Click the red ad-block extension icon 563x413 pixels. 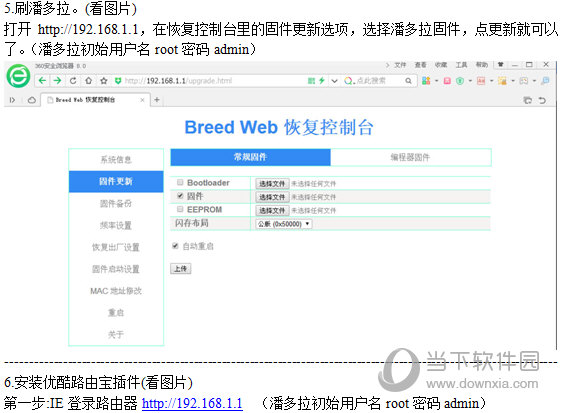click(x=481, y=81)
